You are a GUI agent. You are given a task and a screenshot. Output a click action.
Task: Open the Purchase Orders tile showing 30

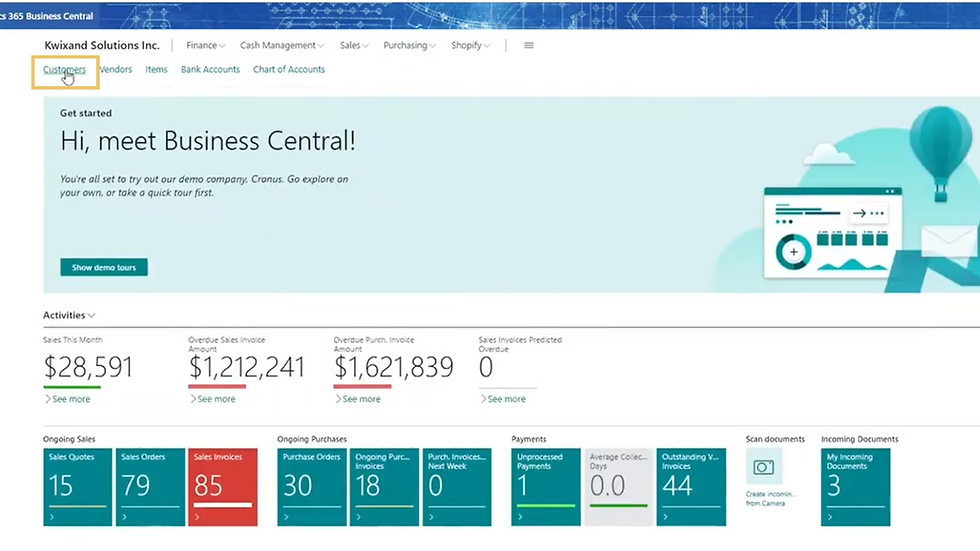coord(312,487)
